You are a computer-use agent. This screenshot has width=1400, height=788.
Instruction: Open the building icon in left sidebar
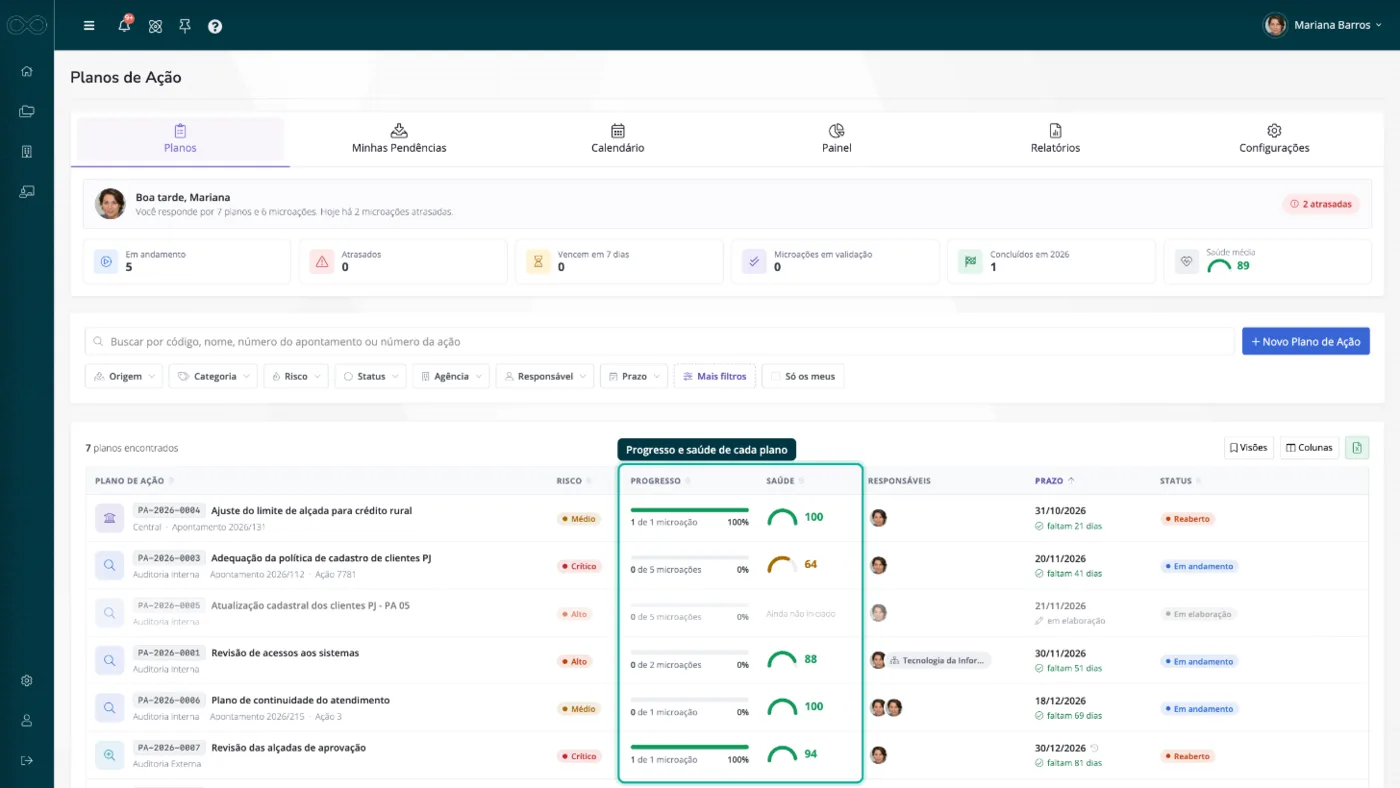click(27, 151)
